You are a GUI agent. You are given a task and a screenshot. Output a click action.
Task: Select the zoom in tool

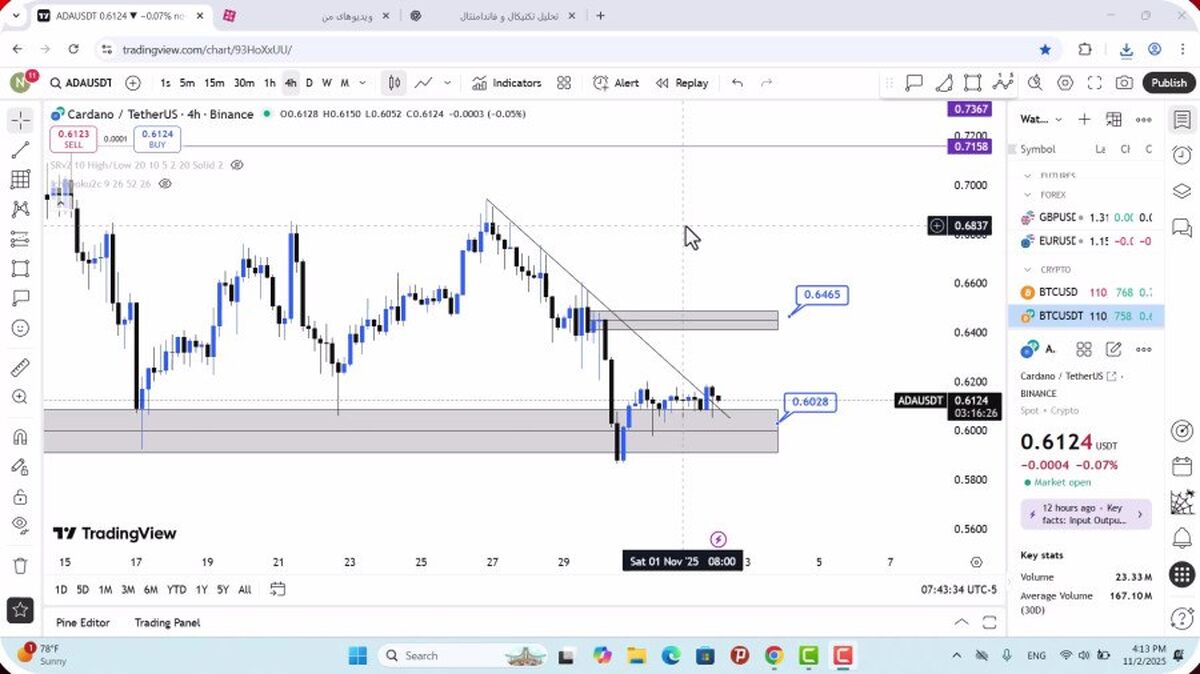pos(20,397)
